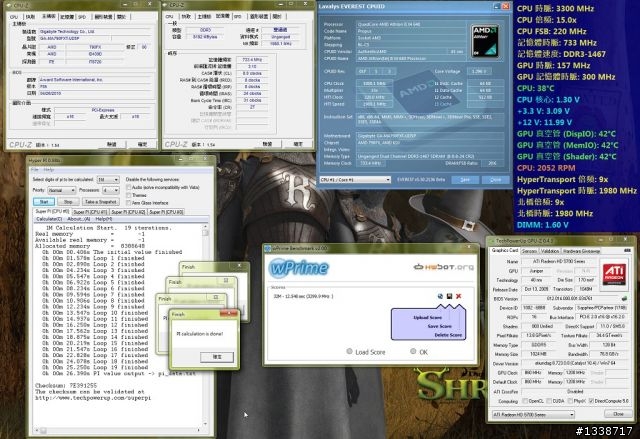Click the BIOS save chip icon in GPU-Z
This screenshot has width=640, height=439.
tap(624, 299)
